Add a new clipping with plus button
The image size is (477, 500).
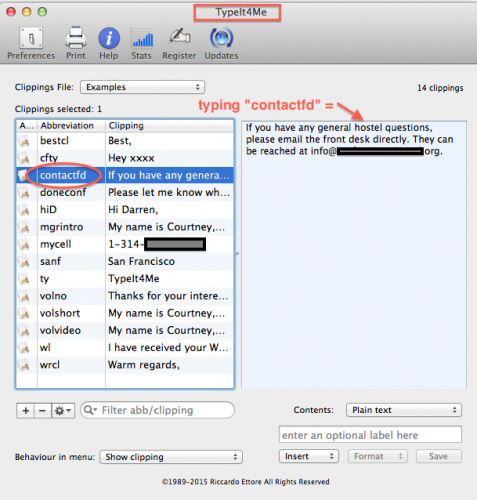click(x=25, y=410)
